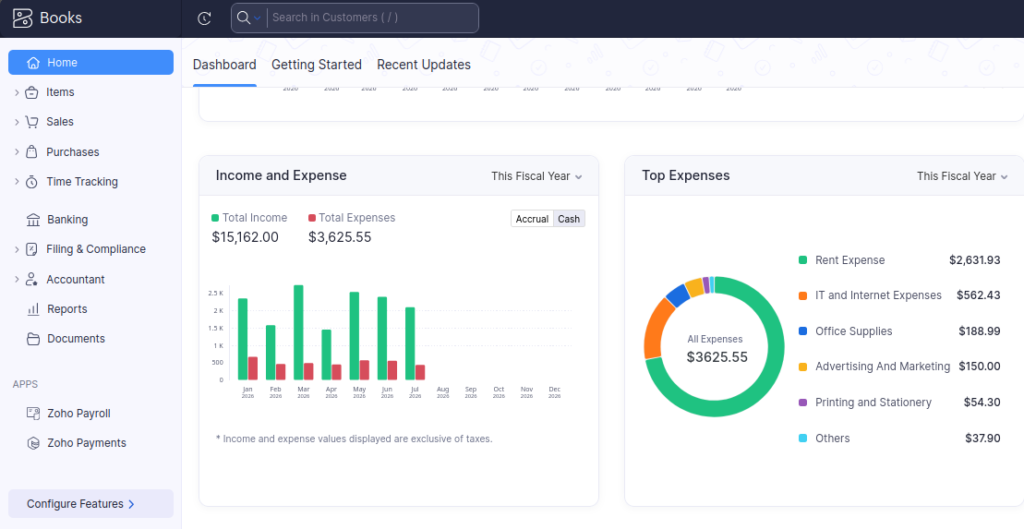Click the Others light blue swatch
Viewport: 1024px width, 529px height.
[x=803, y=438]
